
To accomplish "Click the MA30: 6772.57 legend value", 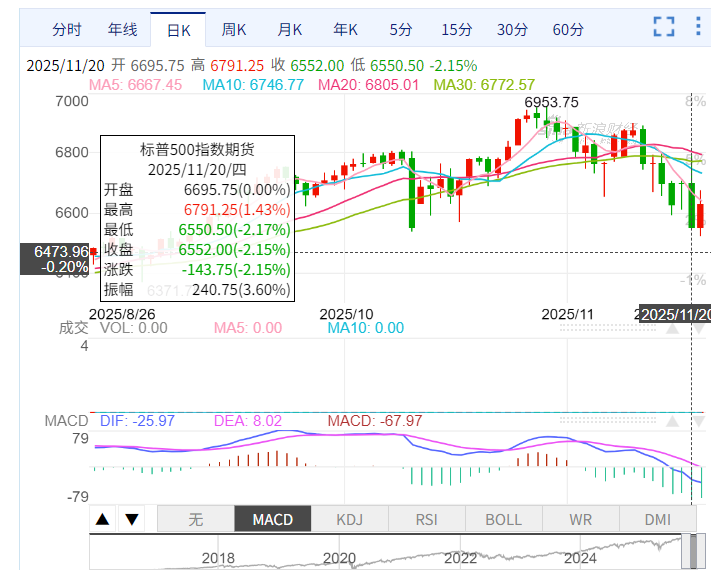I will pos(484,85).
